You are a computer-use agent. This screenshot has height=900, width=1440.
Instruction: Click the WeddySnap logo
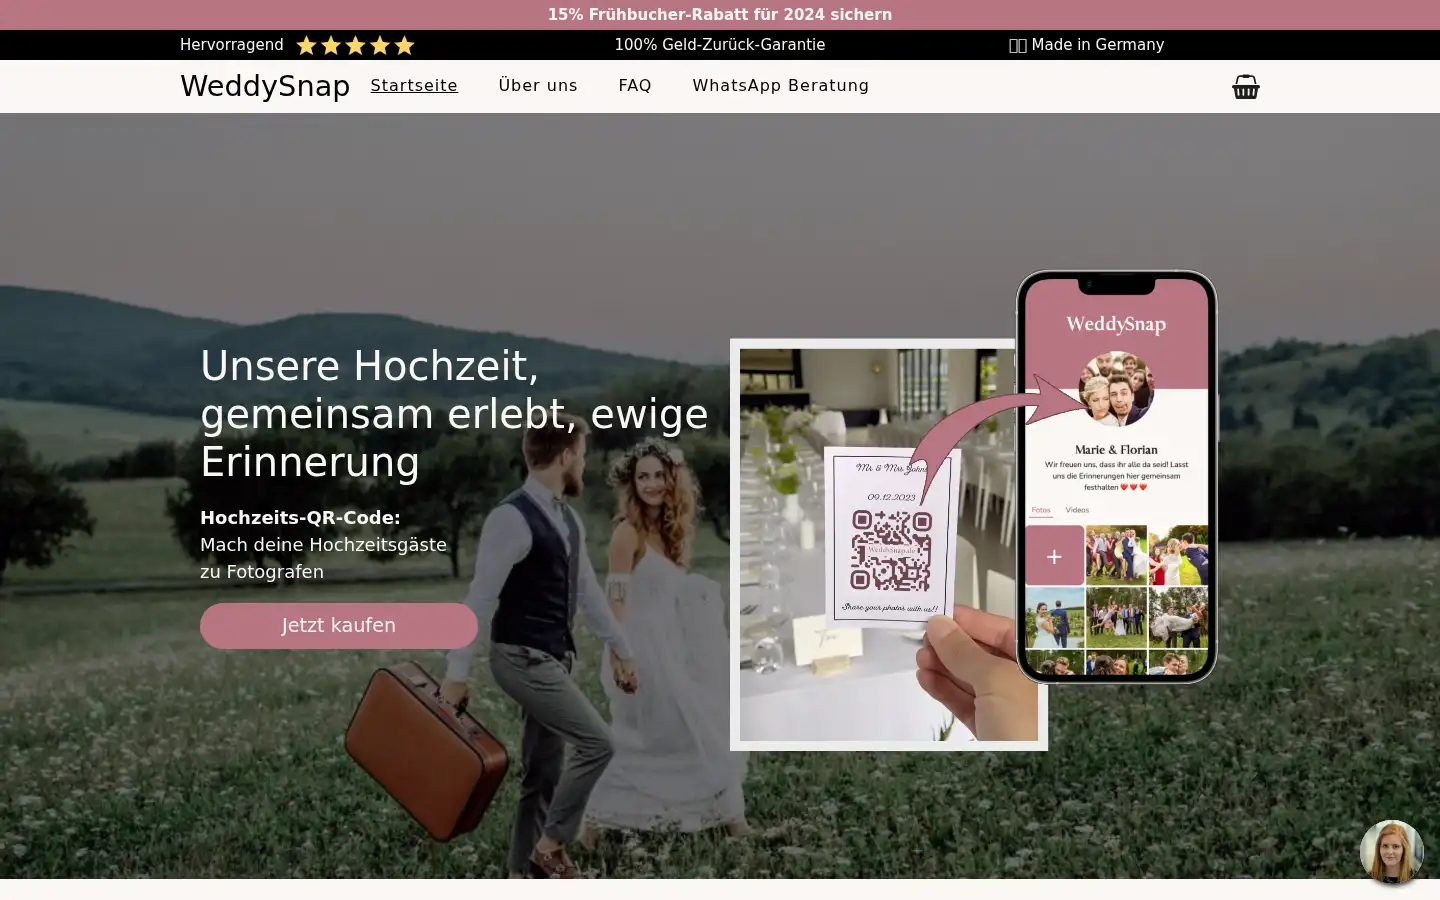tap(265, 86)
